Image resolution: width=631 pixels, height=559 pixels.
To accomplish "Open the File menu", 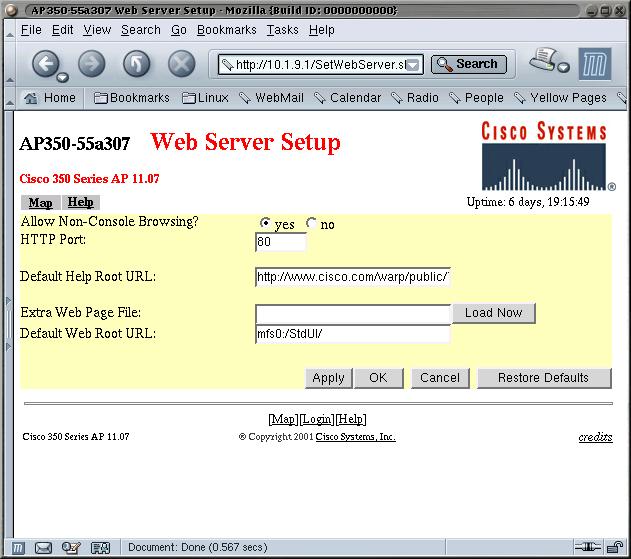I will (x=31, y=30).
